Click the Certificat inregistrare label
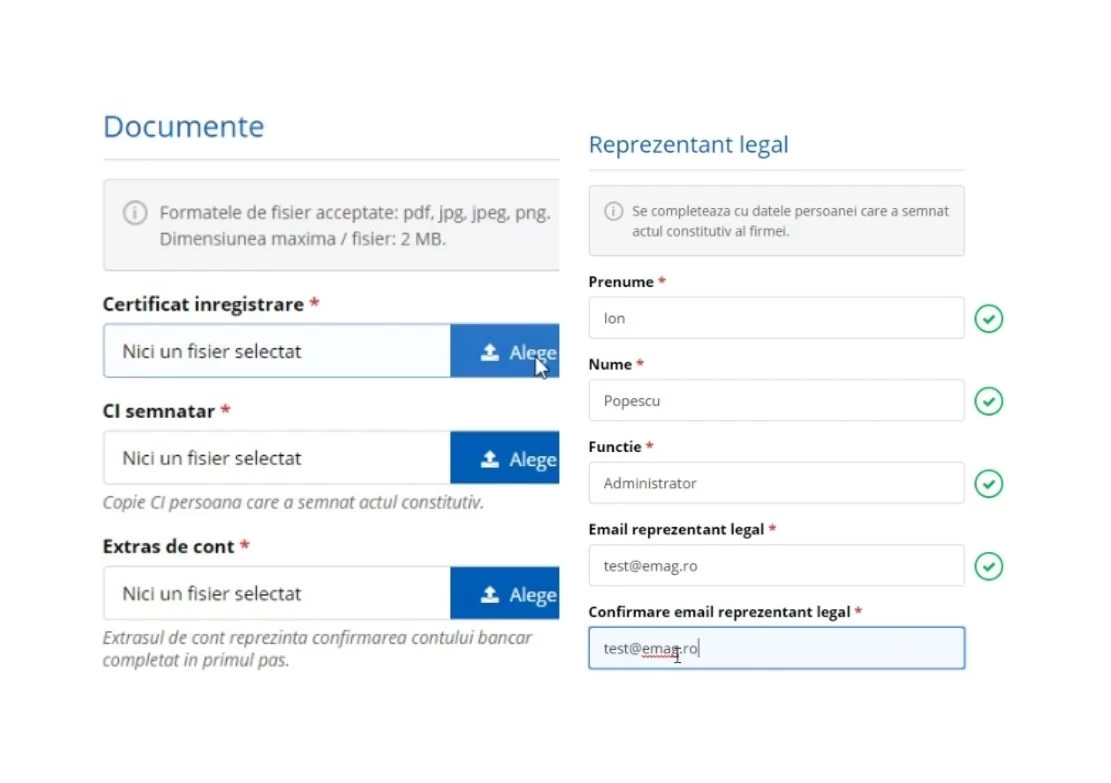 click(203, 304)
